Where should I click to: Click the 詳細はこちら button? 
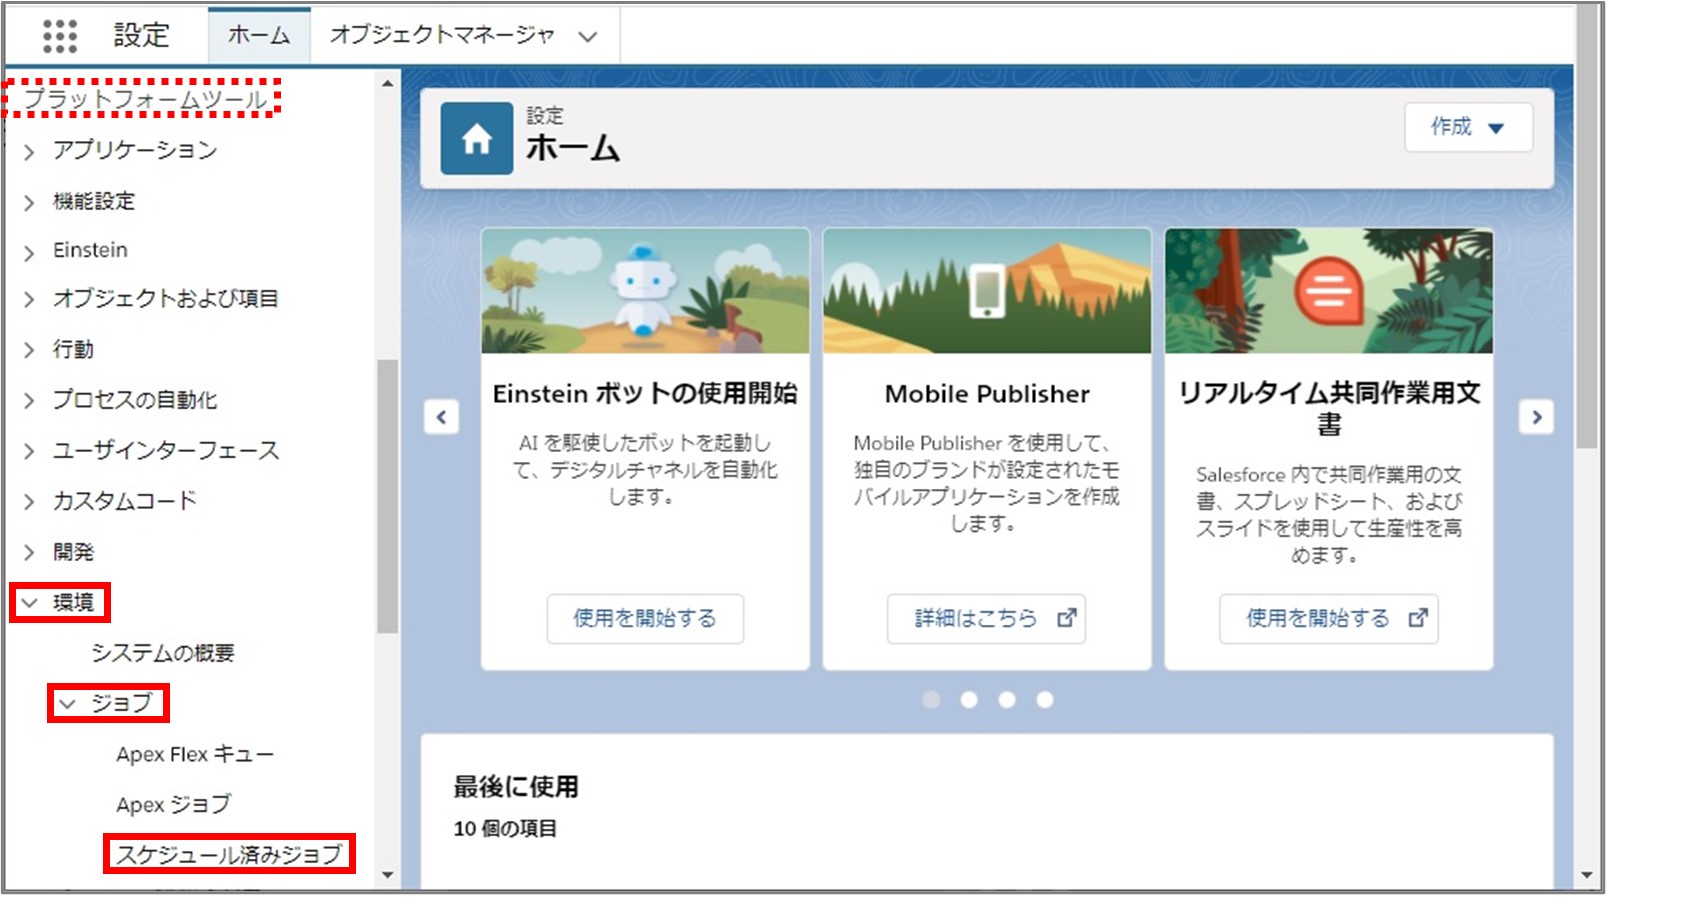coord(986,619)
